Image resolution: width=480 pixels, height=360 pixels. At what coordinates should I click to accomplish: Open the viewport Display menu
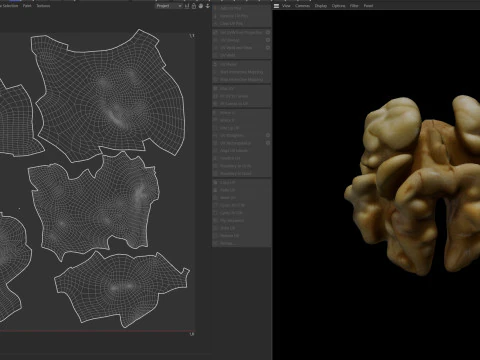[321, 6]
